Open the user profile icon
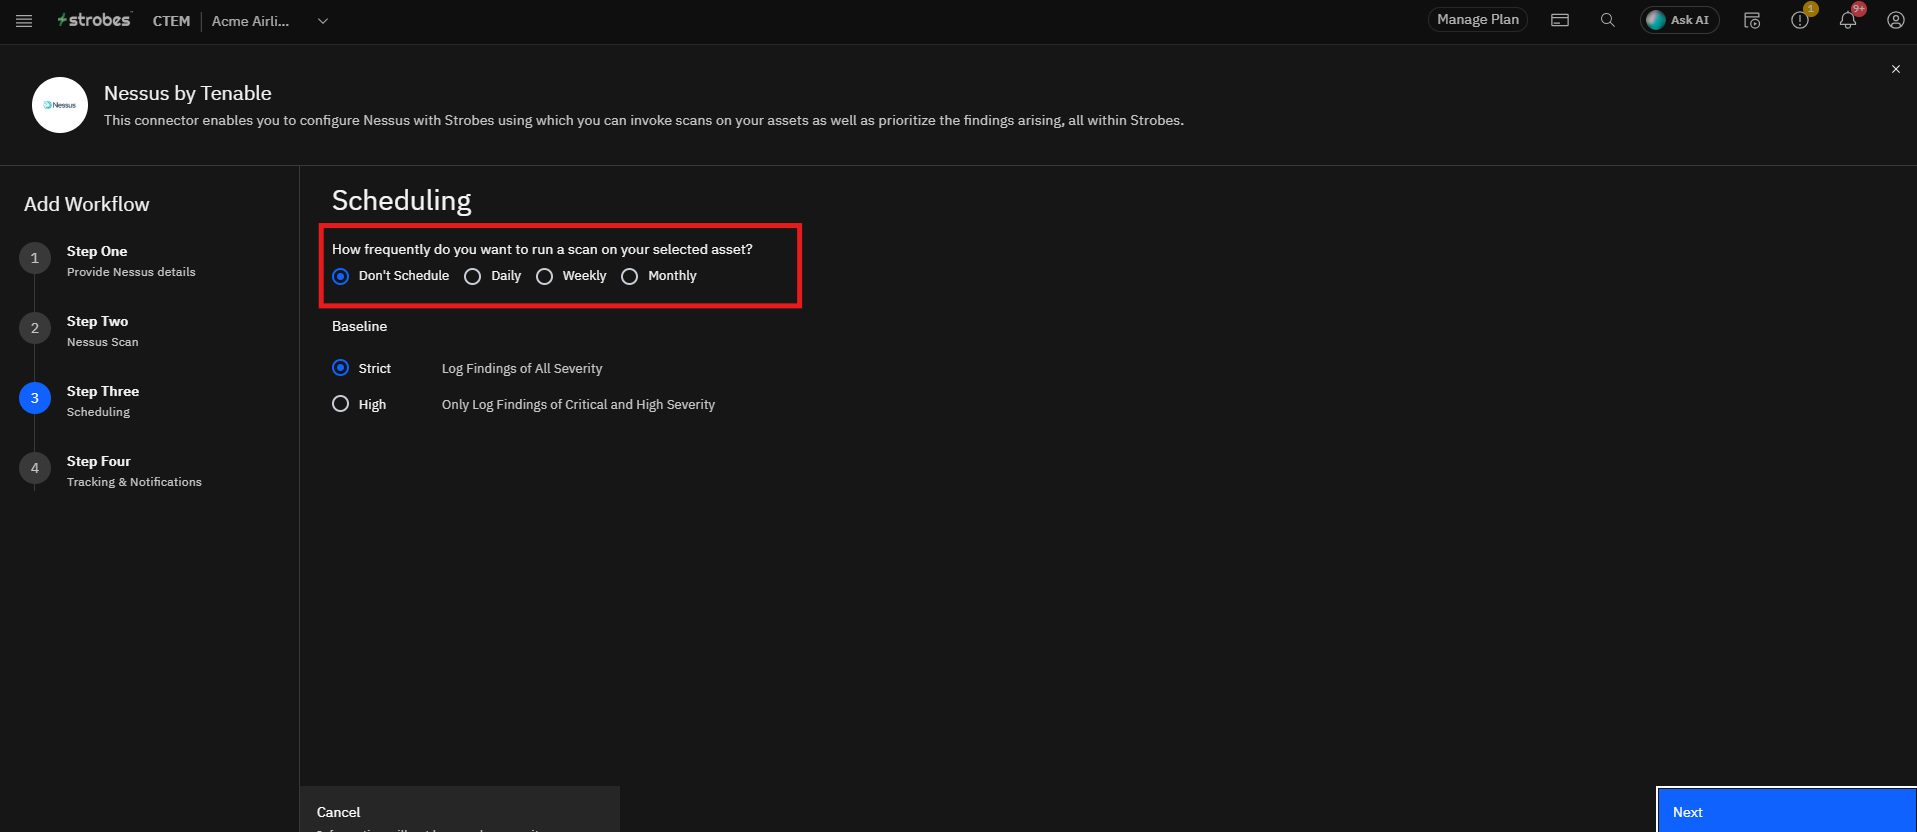This screenshot has width=1917, height=832. tap(1895, 20)
